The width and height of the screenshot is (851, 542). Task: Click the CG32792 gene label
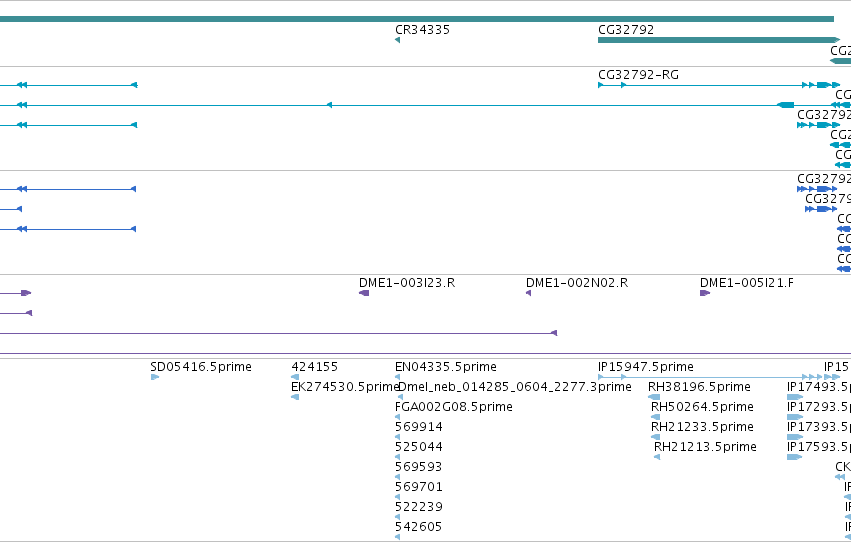pyautogui.click(x=626, y=30)
